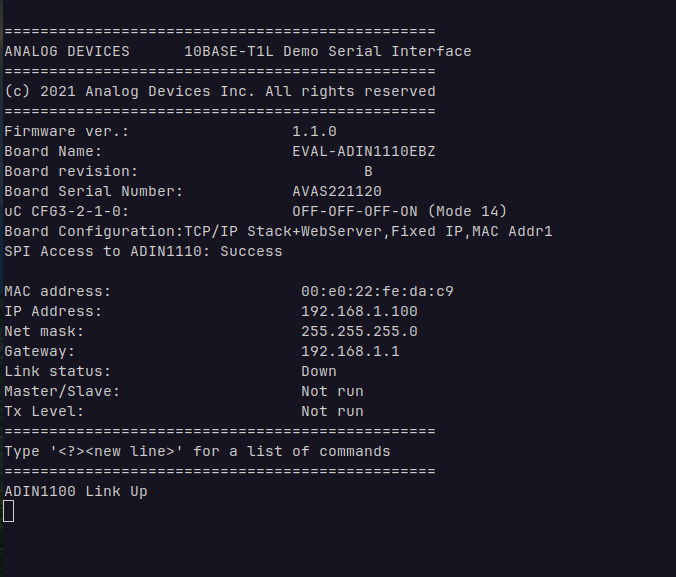The width and height of the screenshot is (676, 577).
Task: Click the '10BASE-T1L Demo Serial Interface' title
Action: (327, 51)
